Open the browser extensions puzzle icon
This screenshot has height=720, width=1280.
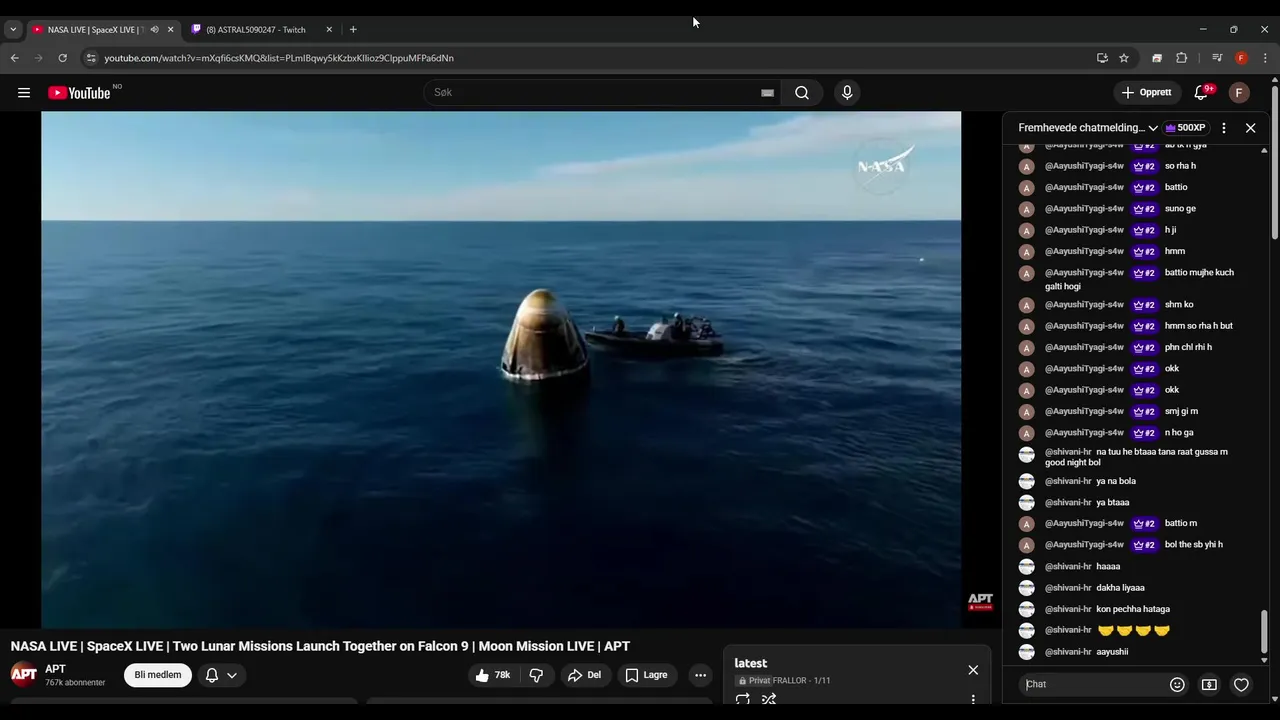(1181, 58)
